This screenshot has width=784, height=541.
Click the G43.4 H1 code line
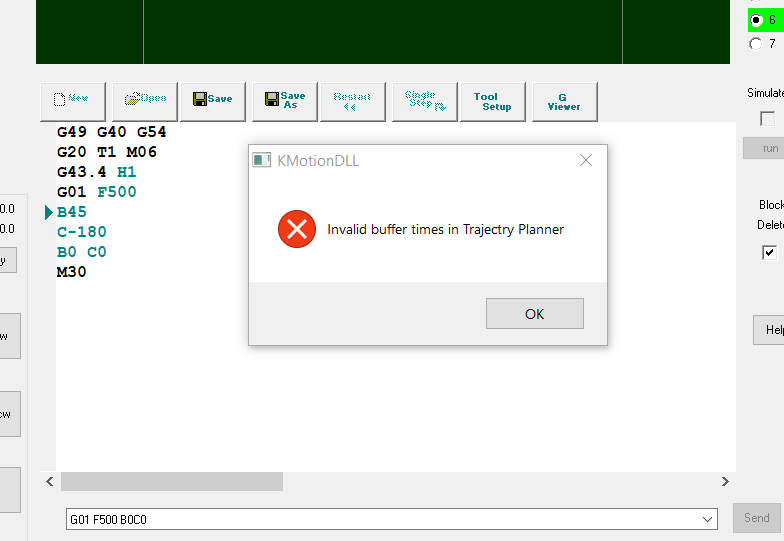tap(97, 172)
